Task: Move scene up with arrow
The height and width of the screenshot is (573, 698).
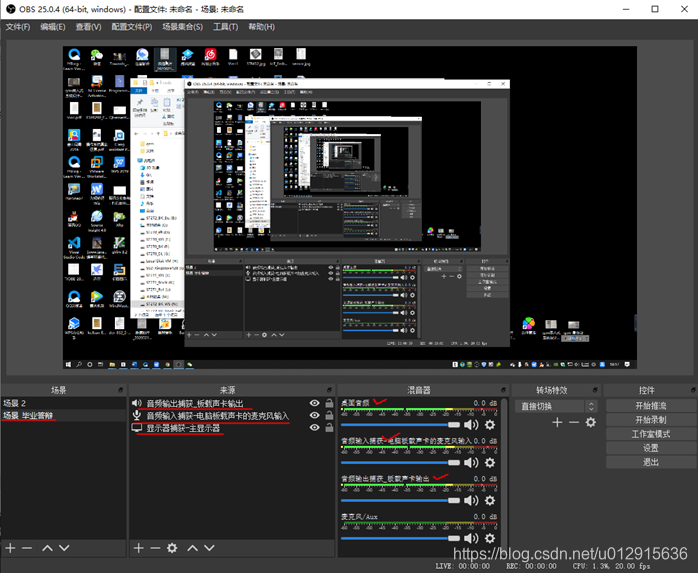Action: point(47,548)
